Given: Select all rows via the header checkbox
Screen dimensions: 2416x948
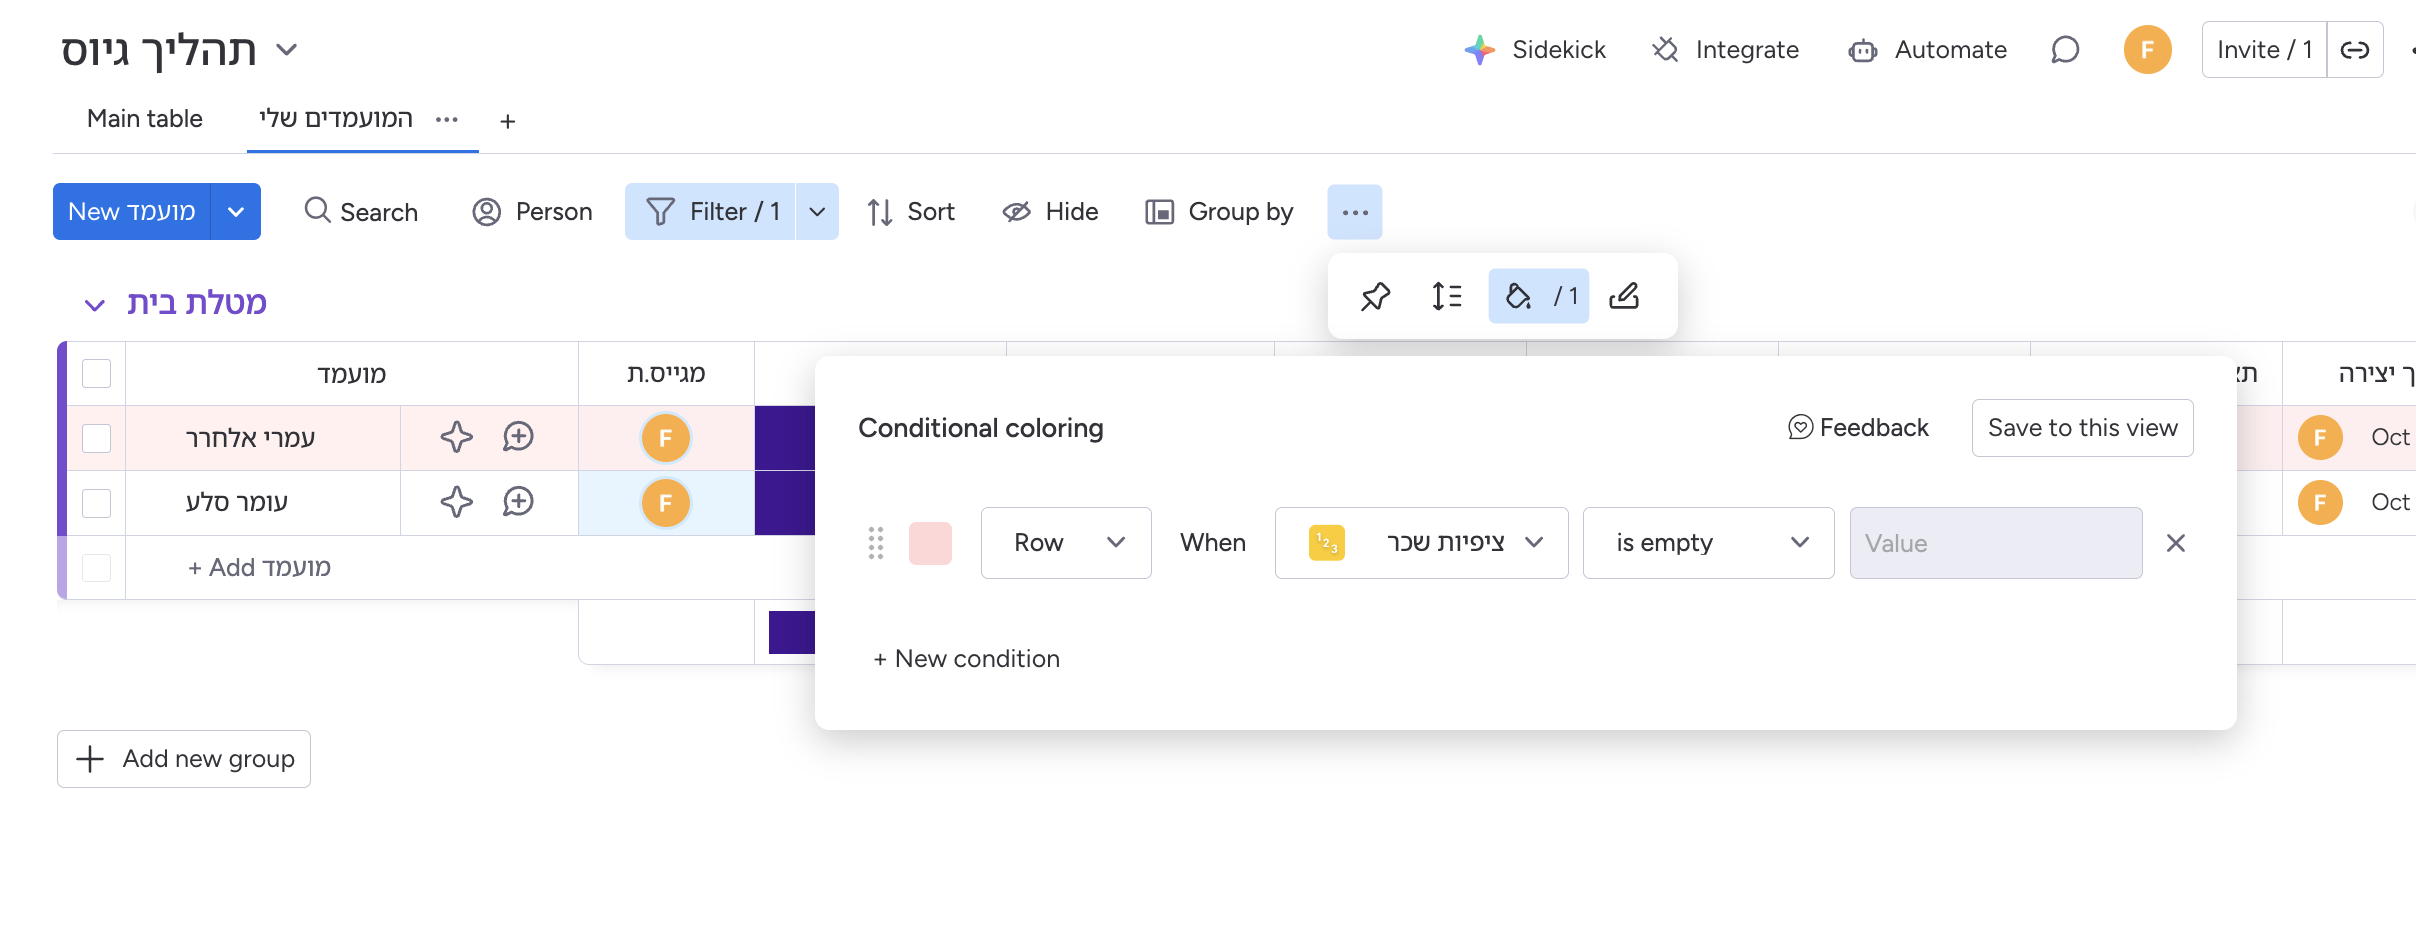Looking at the screenshot, I should click(96, 372).
